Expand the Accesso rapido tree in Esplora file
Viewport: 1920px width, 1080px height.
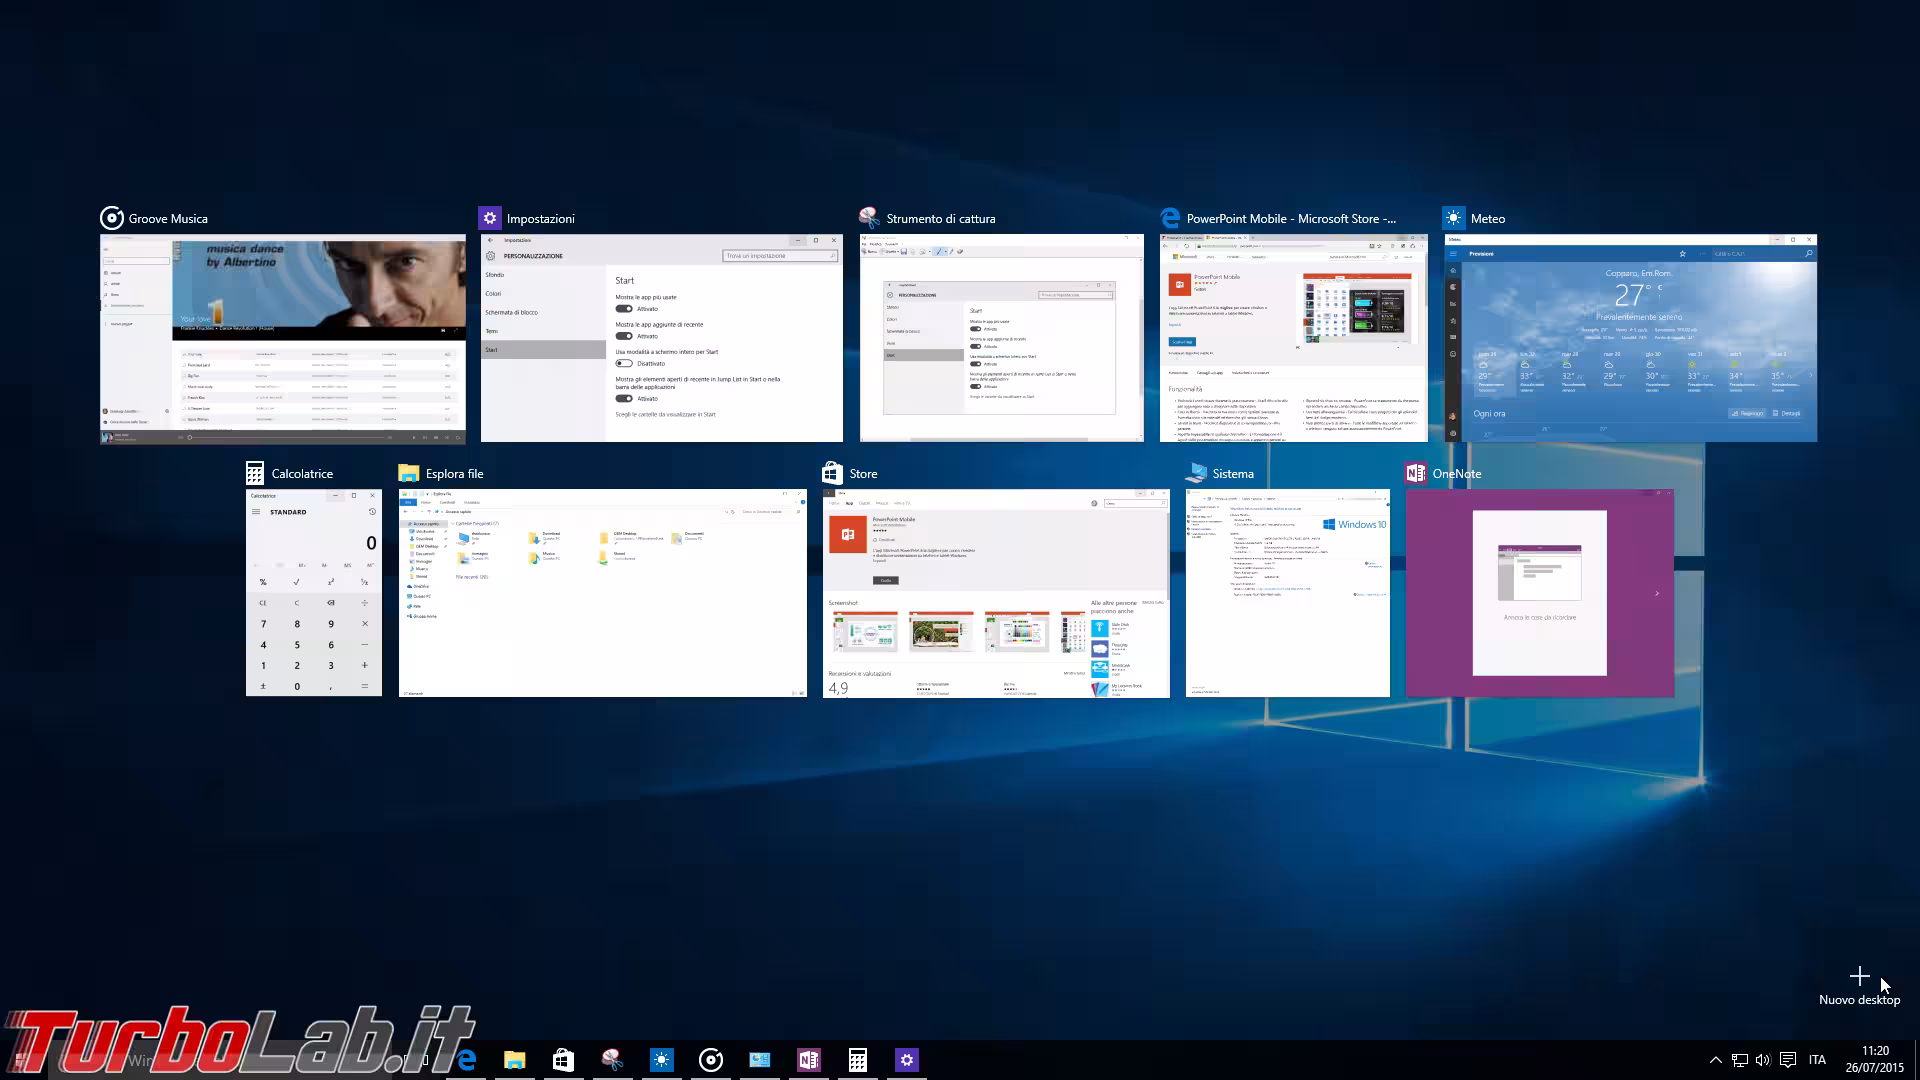click(x=406, y=523)
